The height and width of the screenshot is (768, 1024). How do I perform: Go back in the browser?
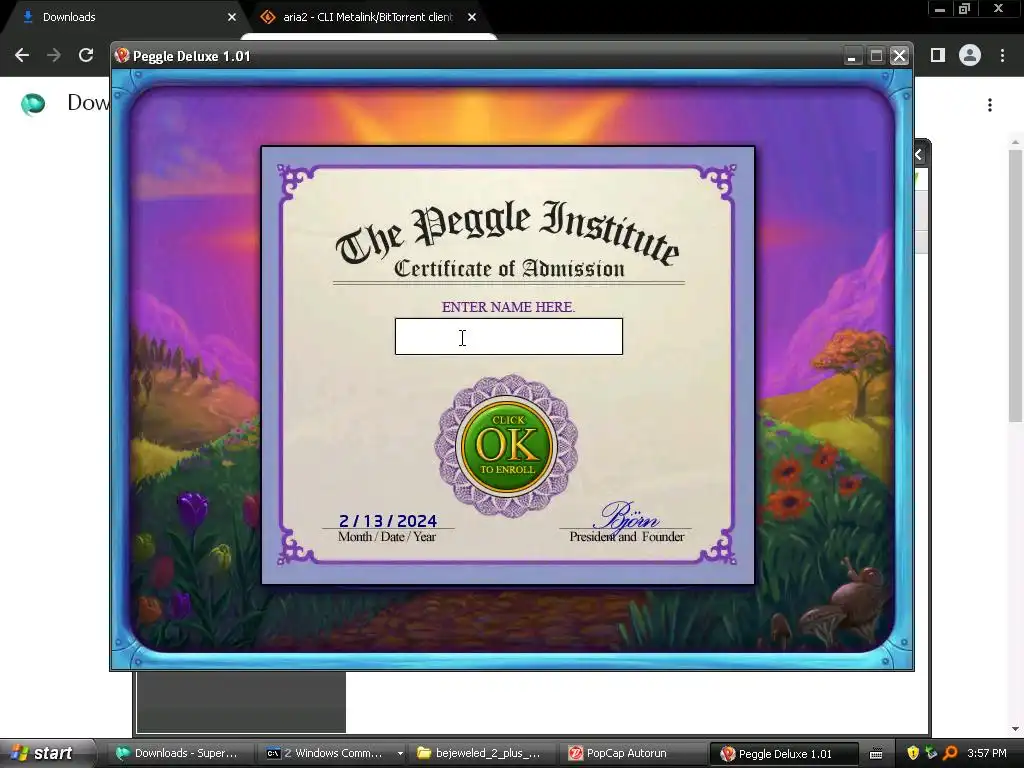click(x=22, y=56)
